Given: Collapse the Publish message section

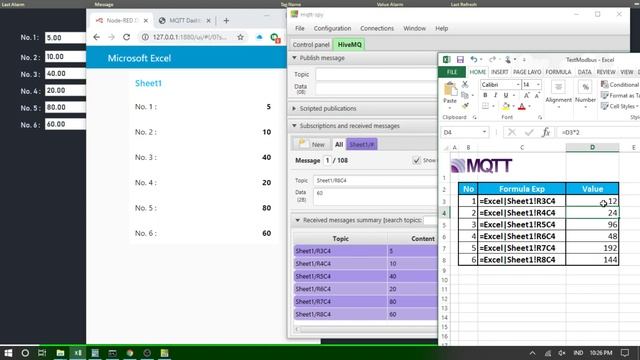Looking at the screenshot, I should pyautogui.click(x=294, y=58).
